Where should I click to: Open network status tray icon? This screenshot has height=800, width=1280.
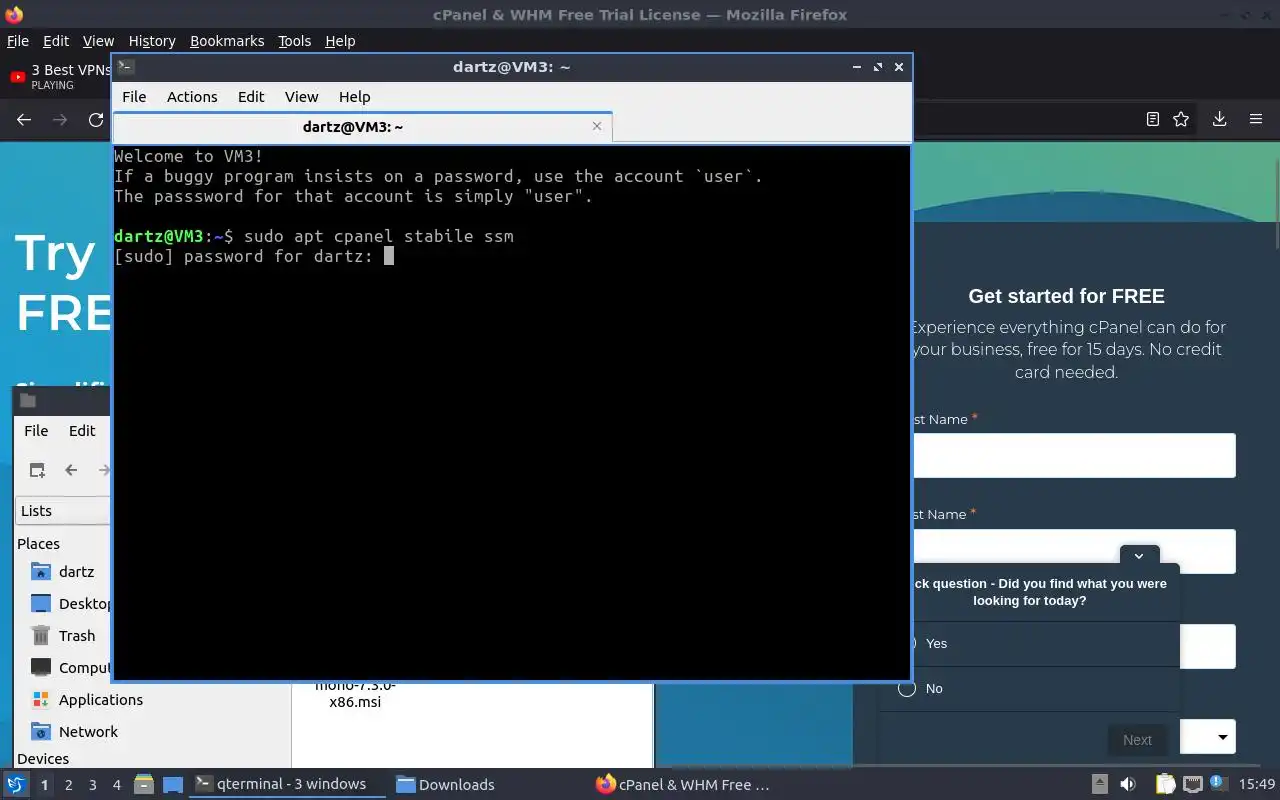[1192, 784]
